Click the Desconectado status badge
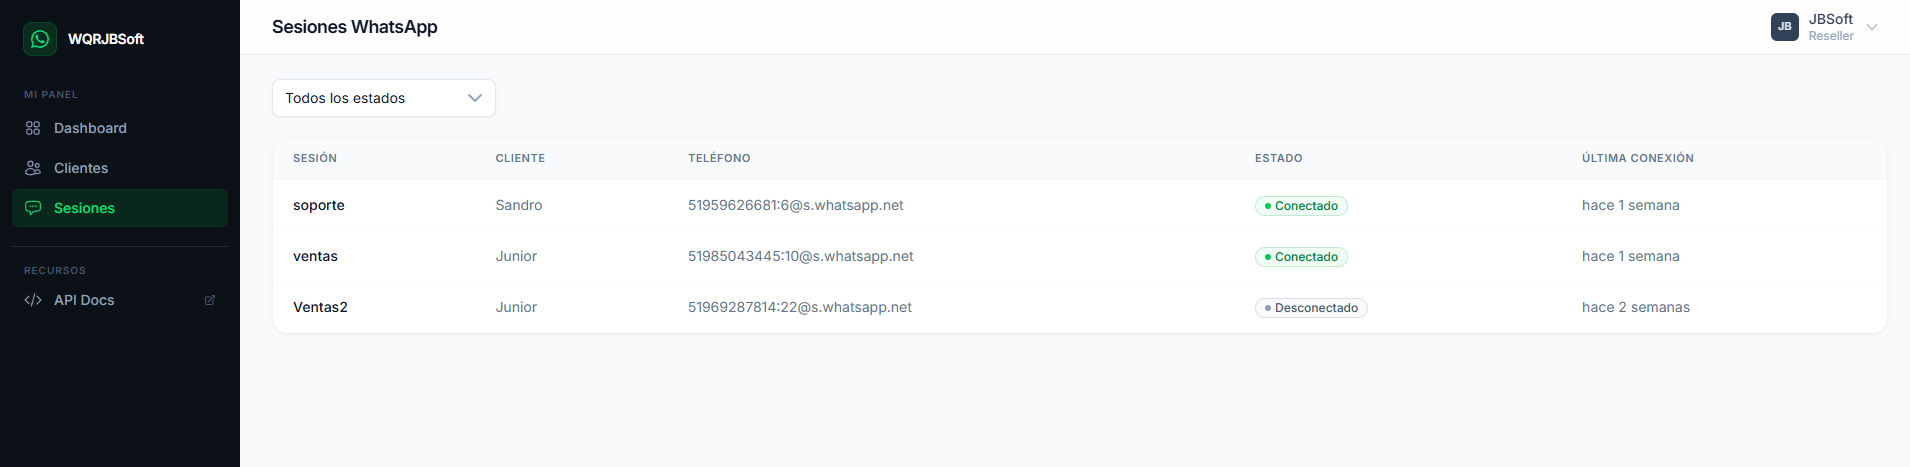Image resolution: width=1910 pixels, height=467 pixels. click(1311, 308)
